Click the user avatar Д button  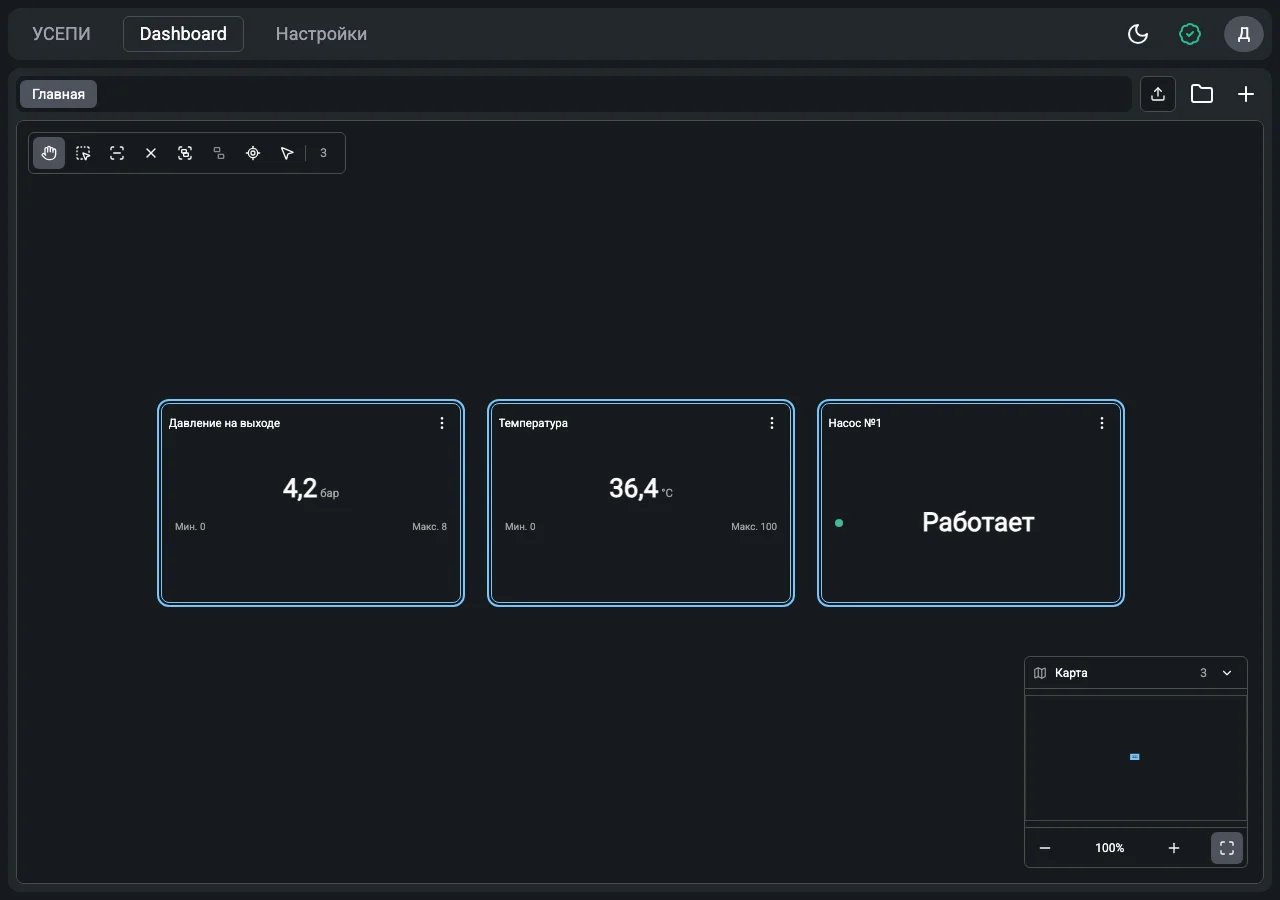[x=1244, y=34]
